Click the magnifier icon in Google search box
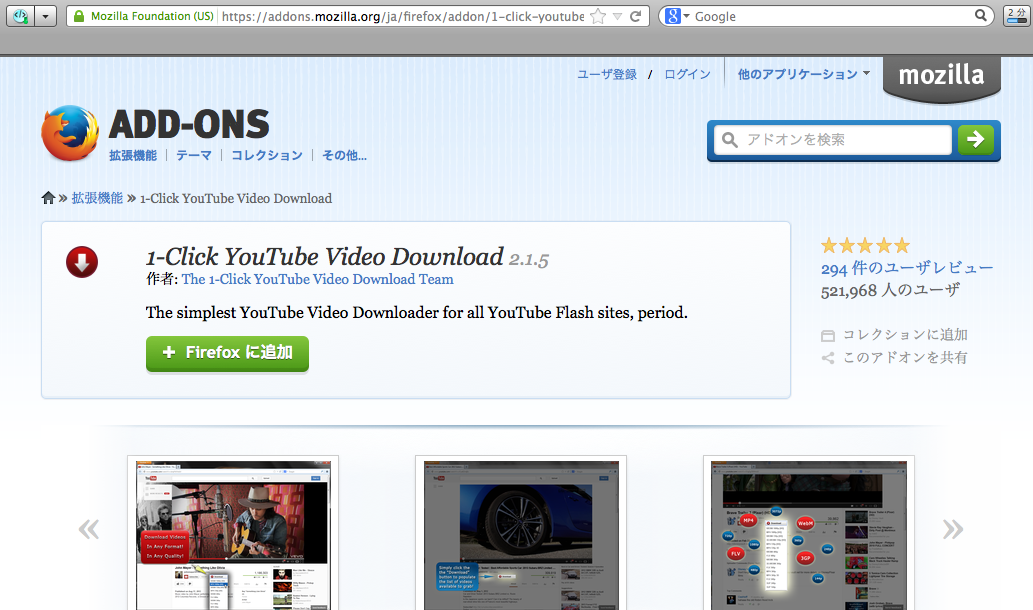Screen dimensions: 1033x610 coord(980,15)
